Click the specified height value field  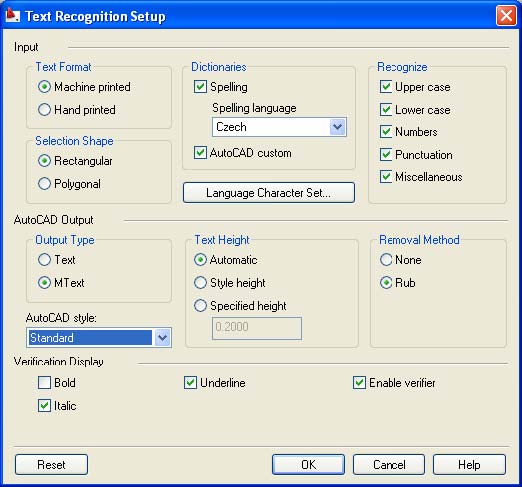pyautogui.click(x=257, y=328)
